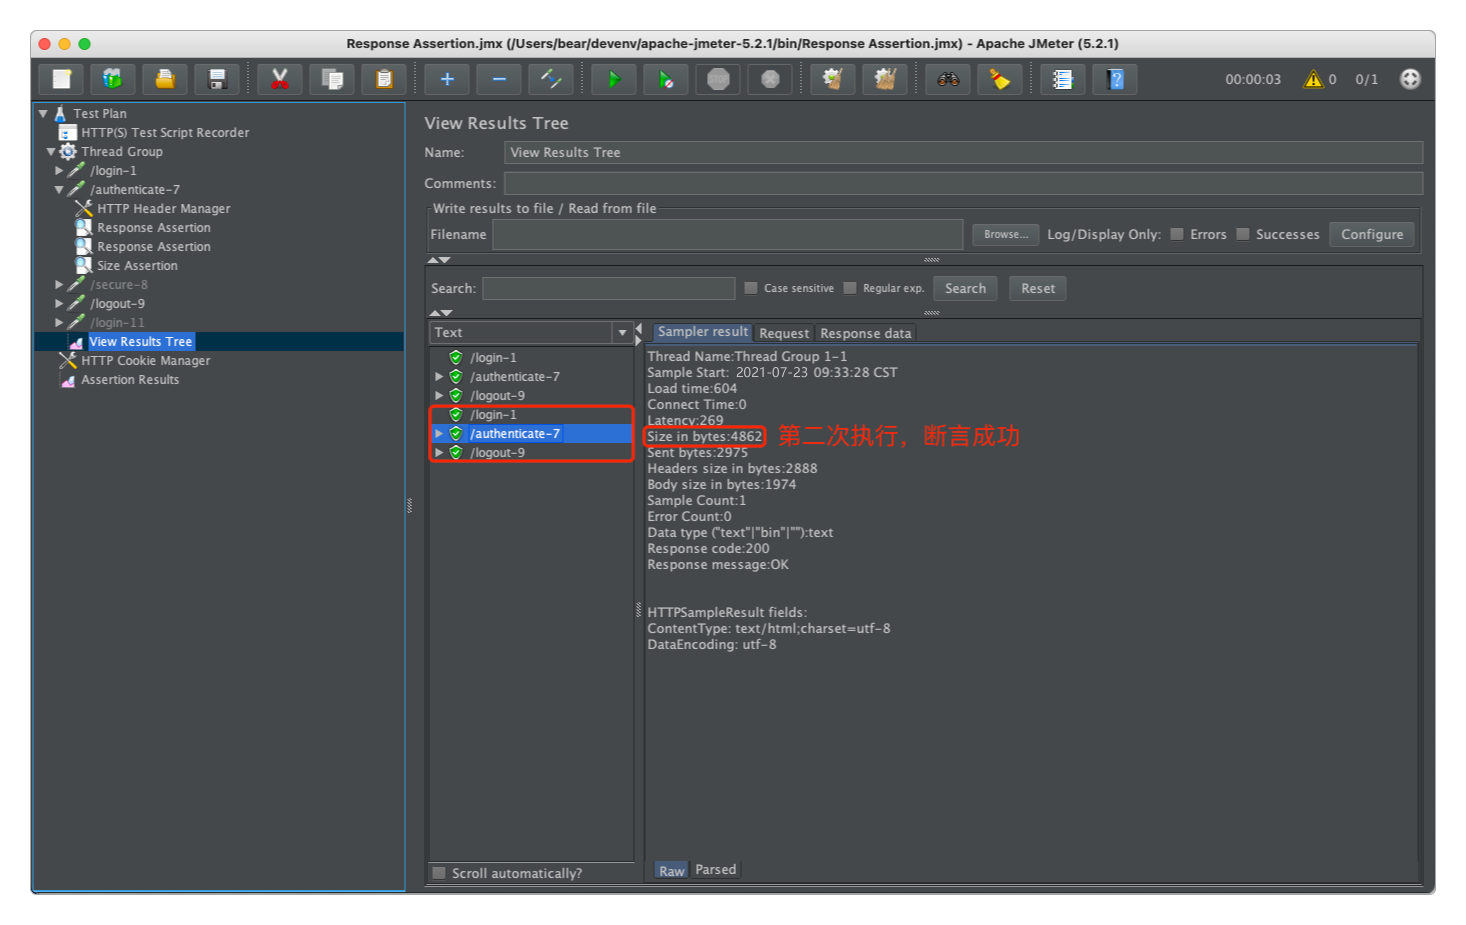
Task: Open the Templates toolbar icon
Action: pos(113,79)
